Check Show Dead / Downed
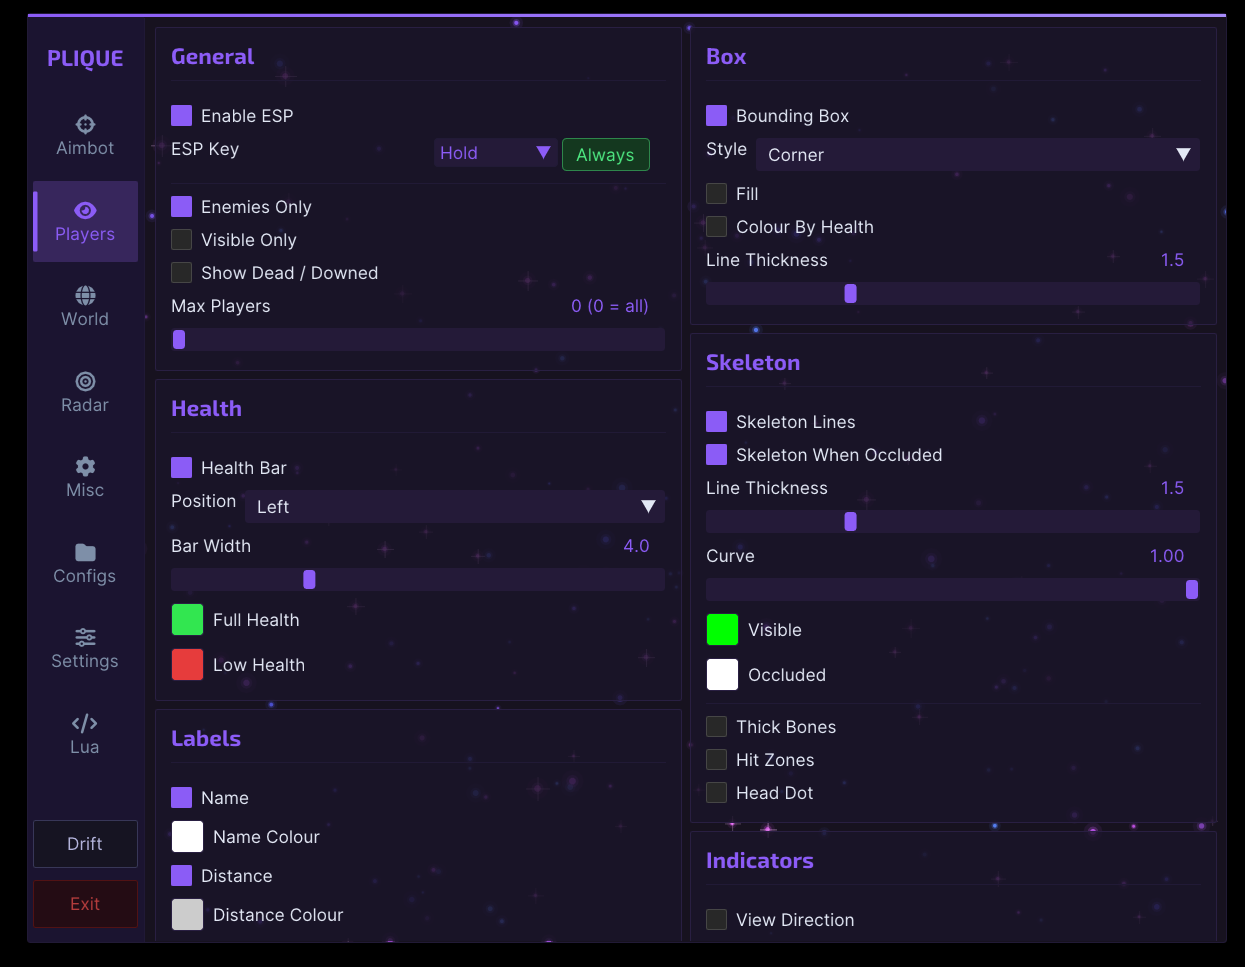This screenshot has height=967, width=1245. click(x=181, y=272)
